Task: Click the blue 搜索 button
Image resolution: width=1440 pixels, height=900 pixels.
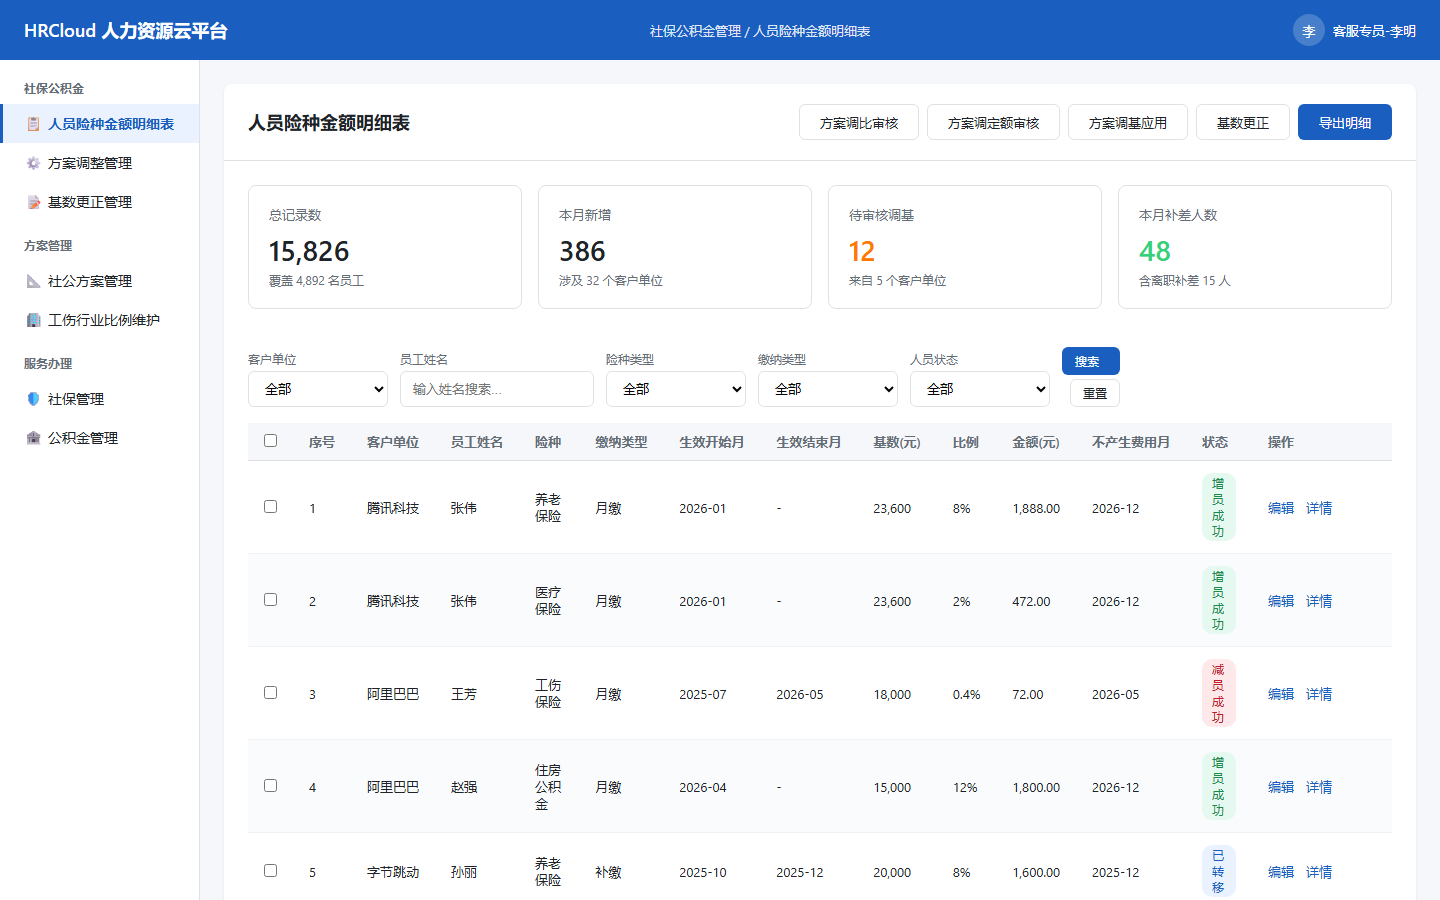Action: pyautogui.click(x=1091, y=361)
